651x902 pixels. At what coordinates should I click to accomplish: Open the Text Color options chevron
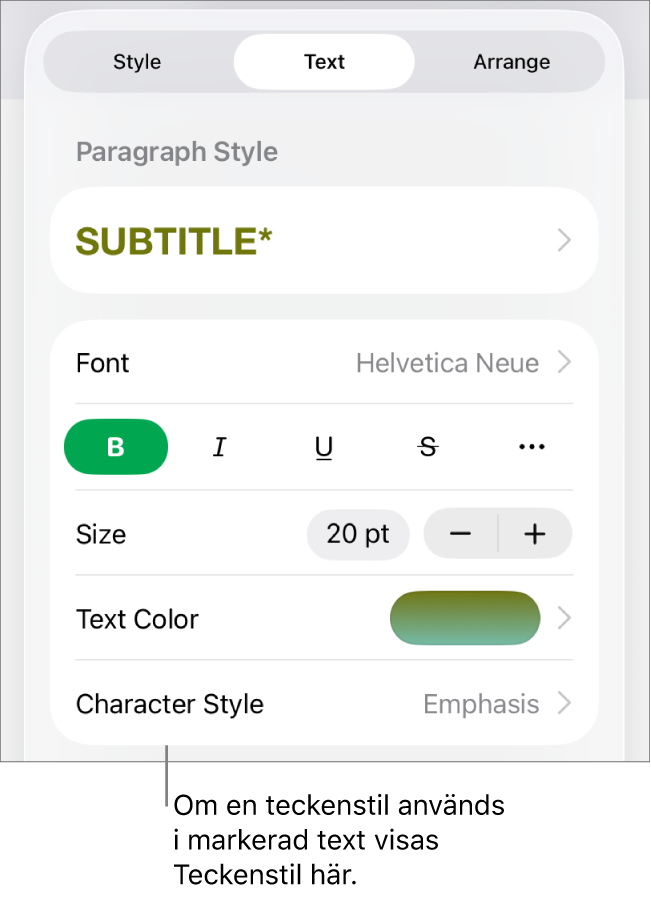(x=563, y=618)
